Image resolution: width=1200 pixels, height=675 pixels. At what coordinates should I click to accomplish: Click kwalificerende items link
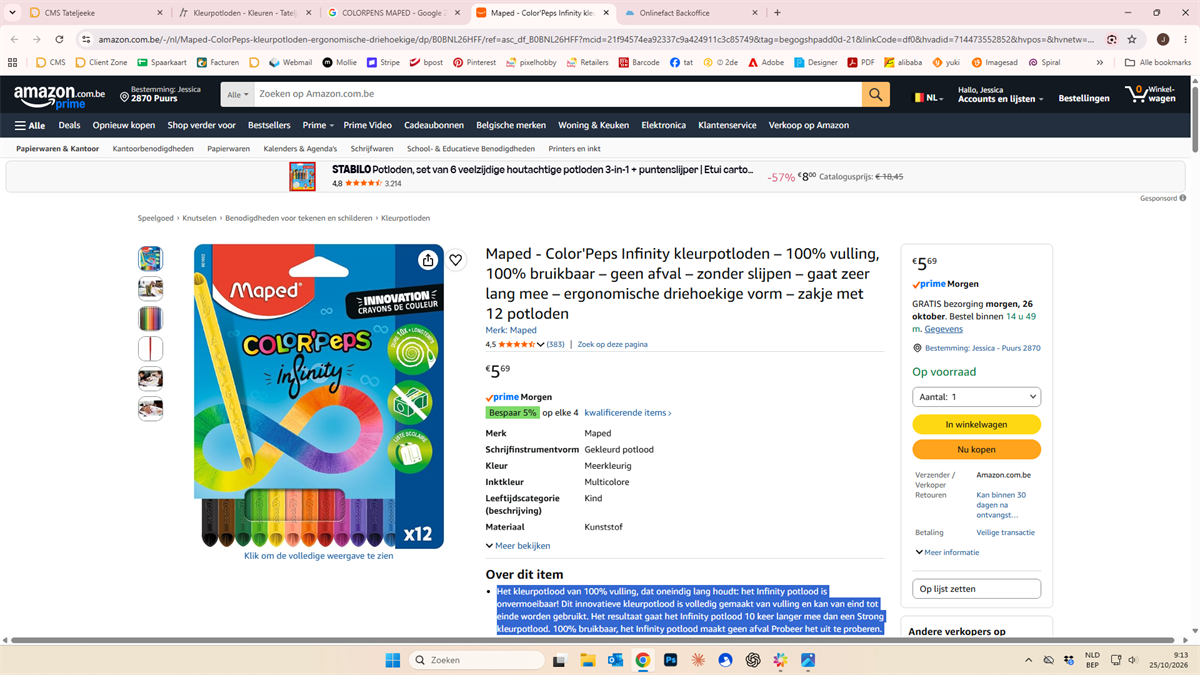(x=628, y=412)
